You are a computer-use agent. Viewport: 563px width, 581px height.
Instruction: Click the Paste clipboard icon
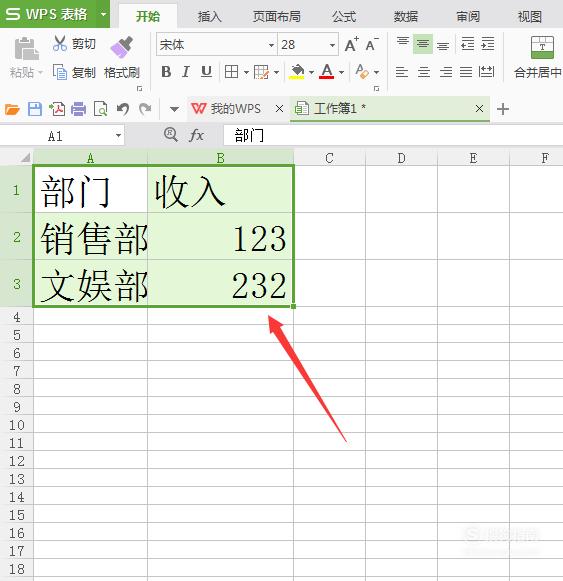(26, 49)
